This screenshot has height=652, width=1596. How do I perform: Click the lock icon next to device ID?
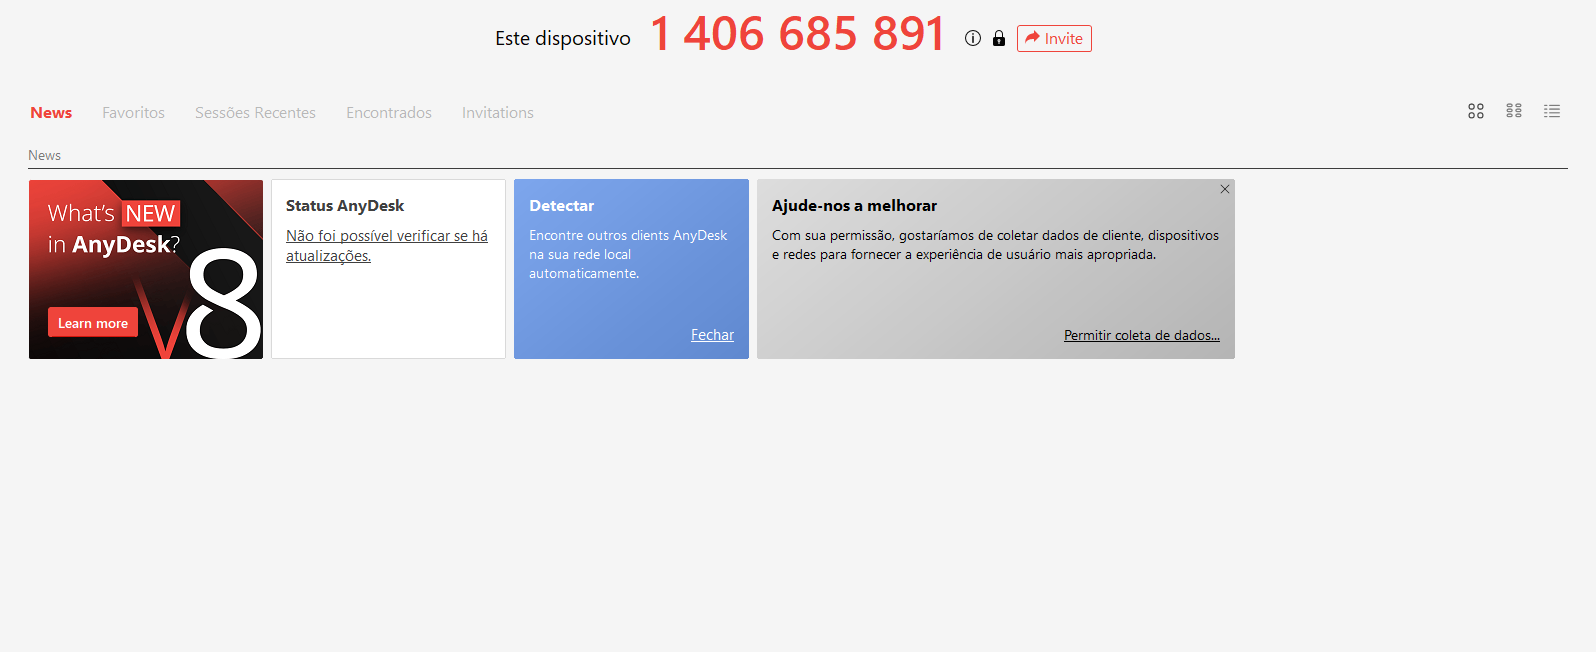point(999,38)
